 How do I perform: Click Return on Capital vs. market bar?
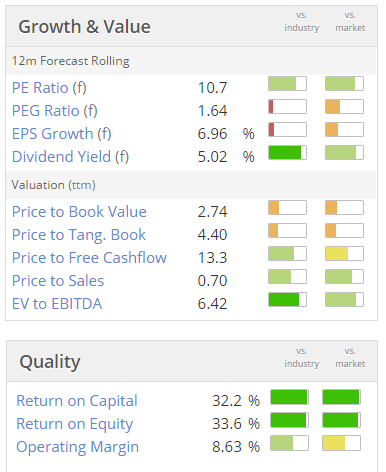tap(341, 397)
